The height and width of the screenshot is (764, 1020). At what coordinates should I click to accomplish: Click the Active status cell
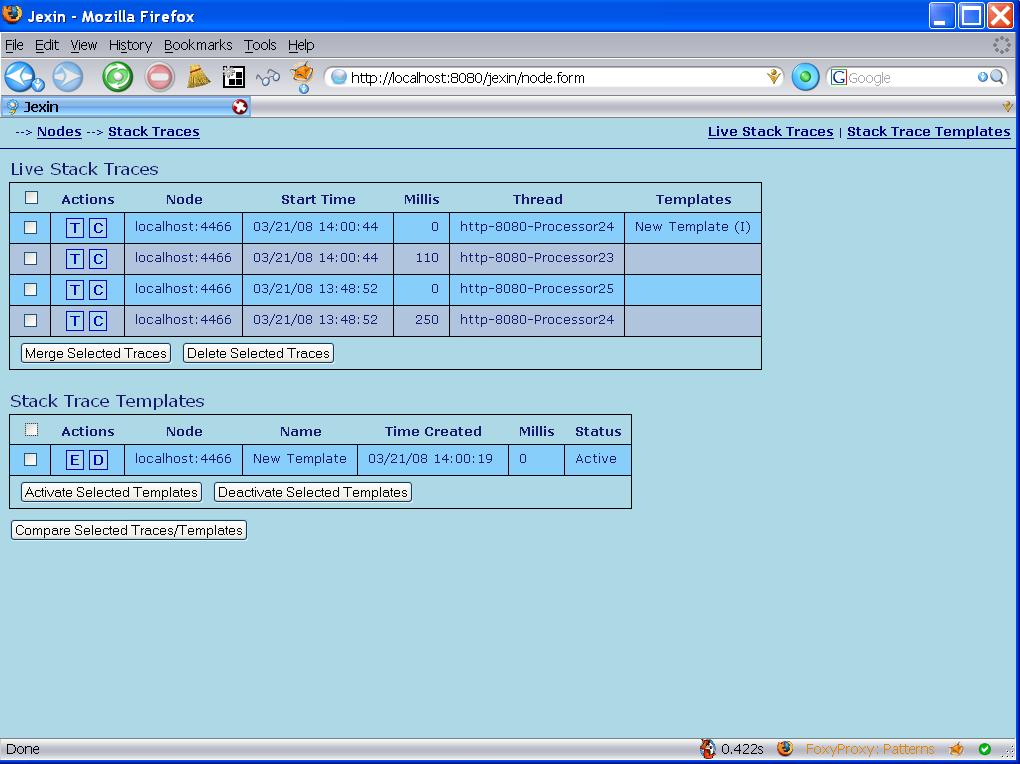[x=598, y=459]
